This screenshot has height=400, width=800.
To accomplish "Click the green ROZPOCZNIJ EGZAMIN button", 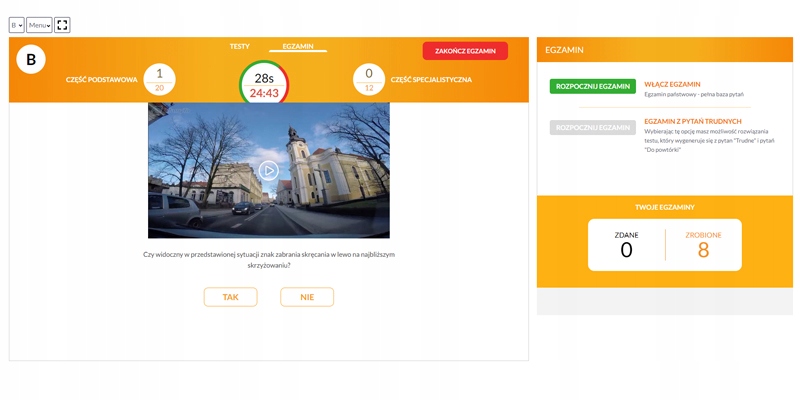I will point(593,86).
